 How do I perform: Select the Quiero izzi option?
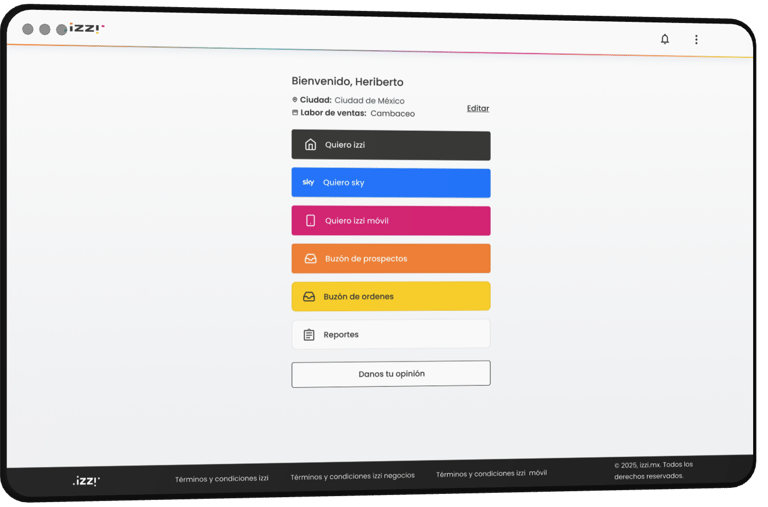(x=391, y=145)
